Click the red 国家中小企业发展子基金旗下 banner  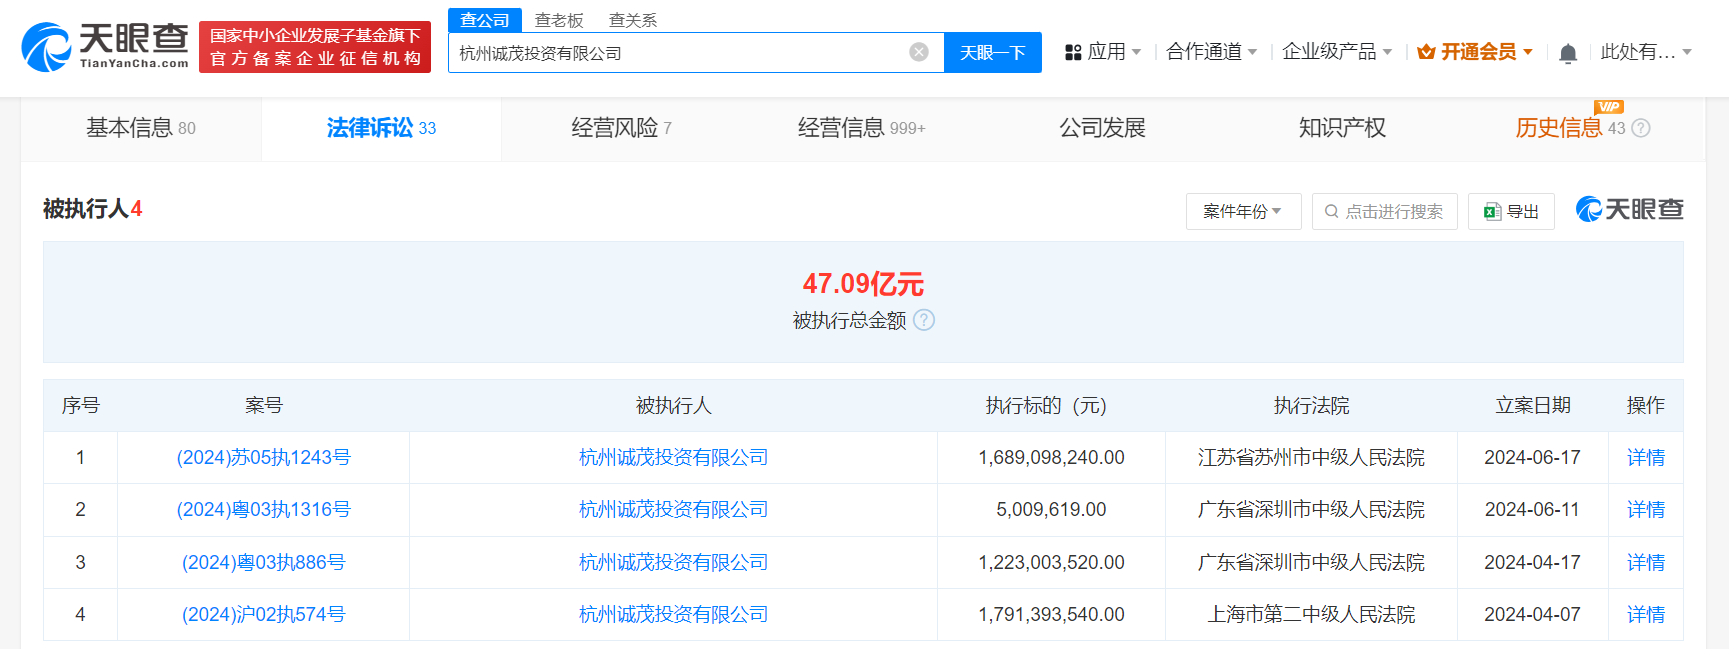click(315, 47)
